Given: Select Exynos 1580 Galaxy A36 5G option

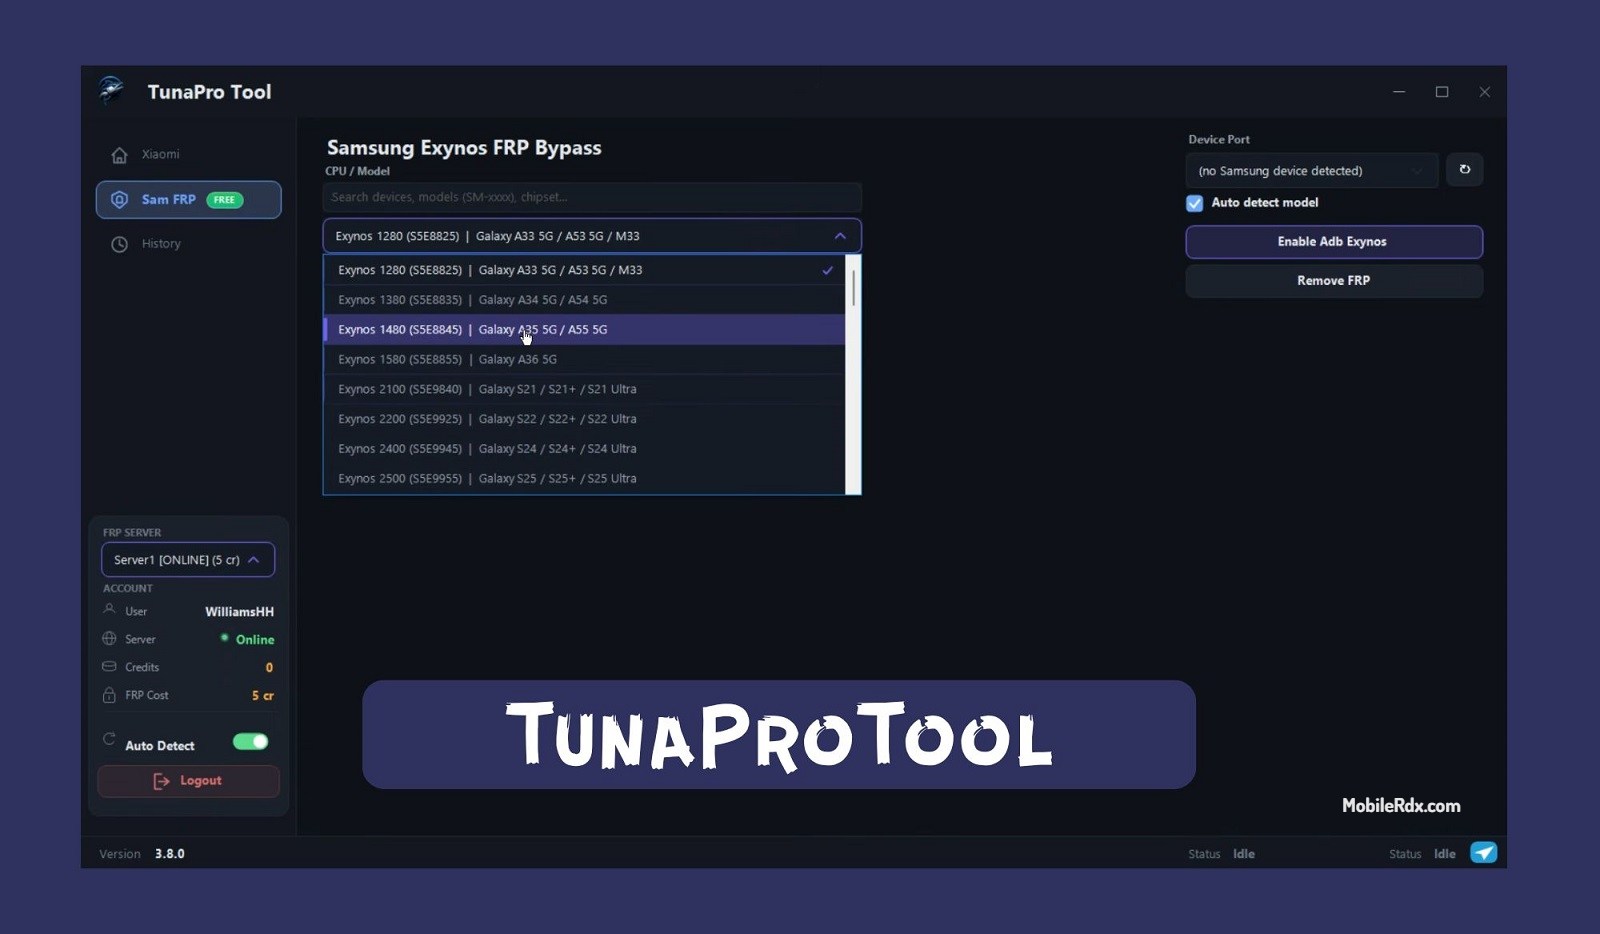Looking at the screenshot, I should (585, 359).
